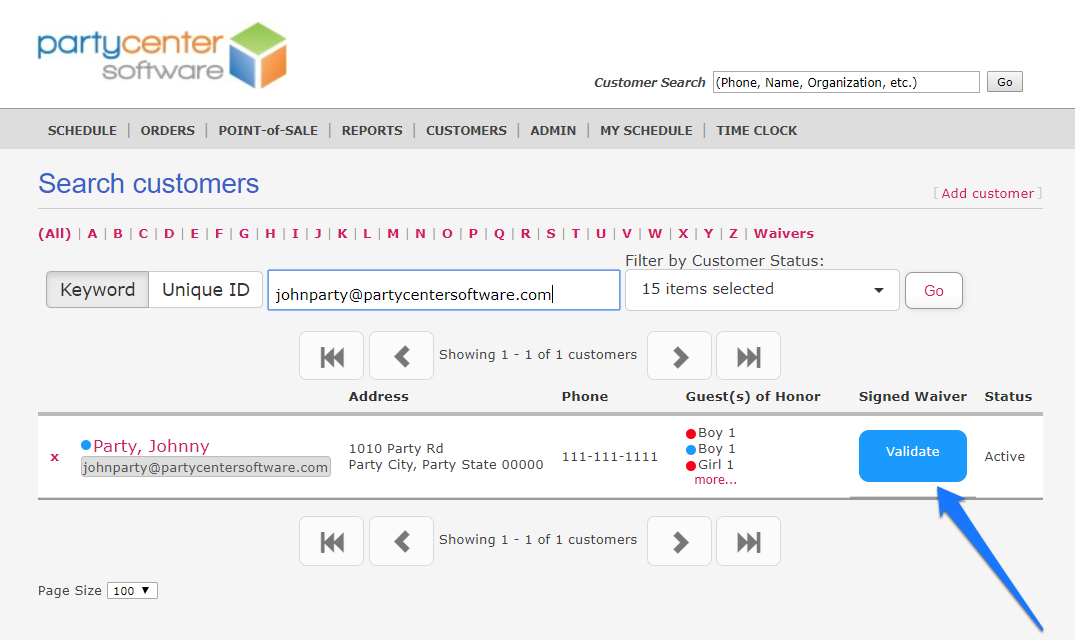Viewport: 1075px width, 640px height.
Task: Go to next page in top pagination
Action: [679, 356]
